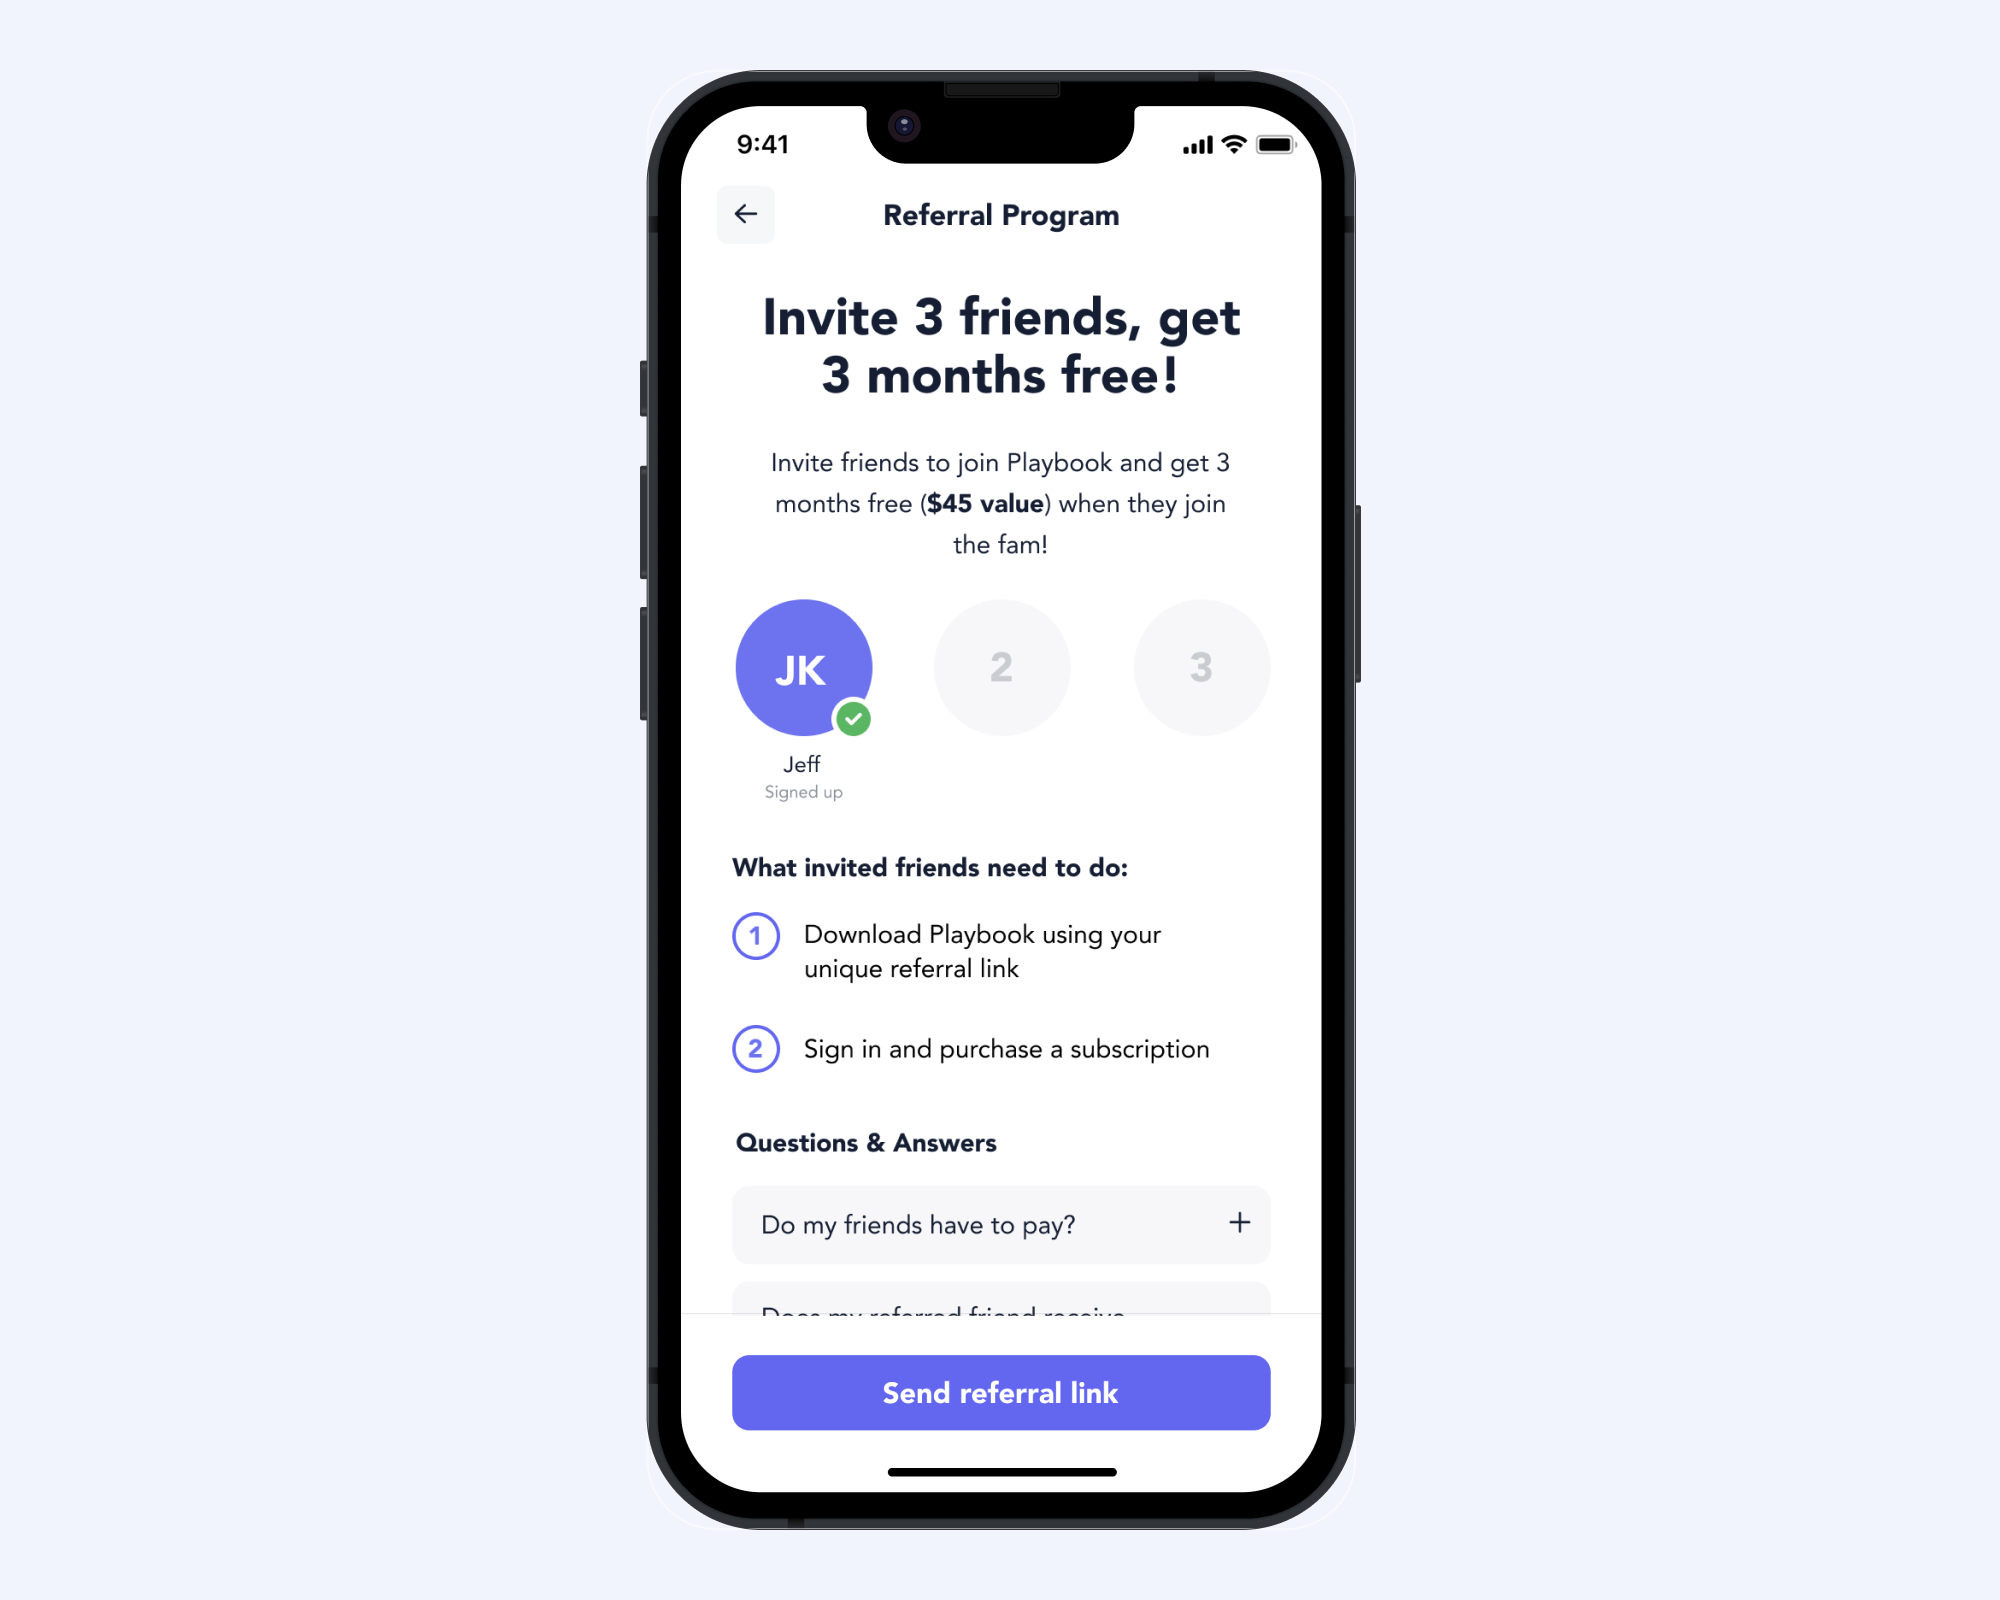This screenshot has width=2000, height=1600.
Task: Click the third numbered slot icon
Action: tap(1200, 666)
